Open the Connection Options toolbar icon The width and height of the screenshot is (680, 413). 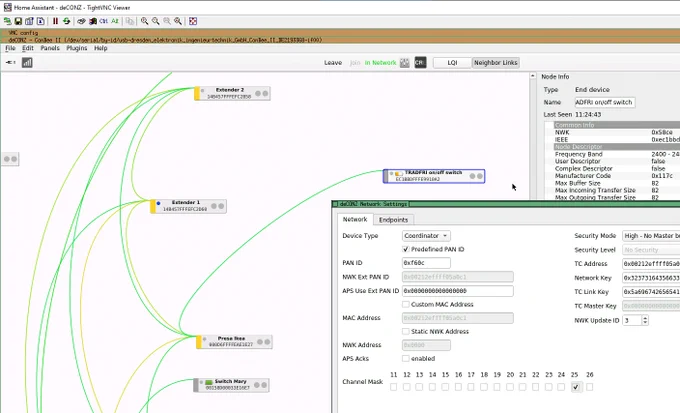pyautogui.click(x=29, y=21)
